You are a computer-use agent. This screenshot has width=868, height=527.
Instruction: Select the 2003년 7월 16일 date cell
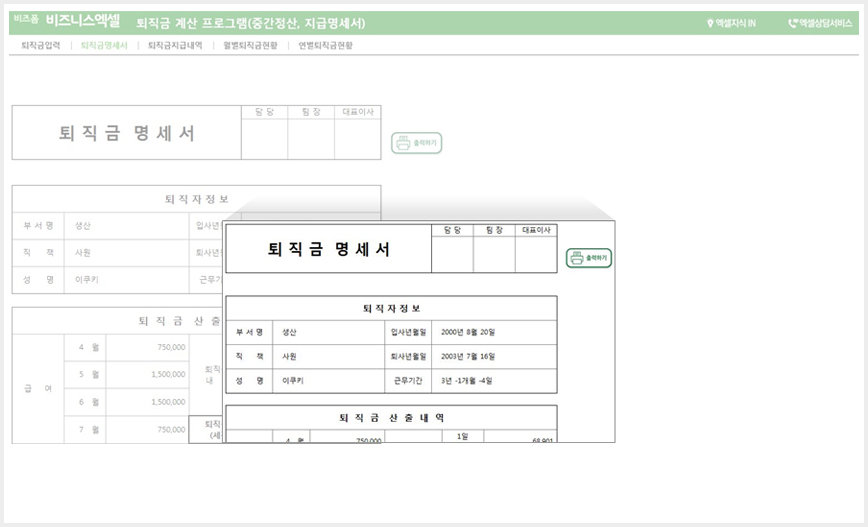pyautogui.click(x=494, y=356)
